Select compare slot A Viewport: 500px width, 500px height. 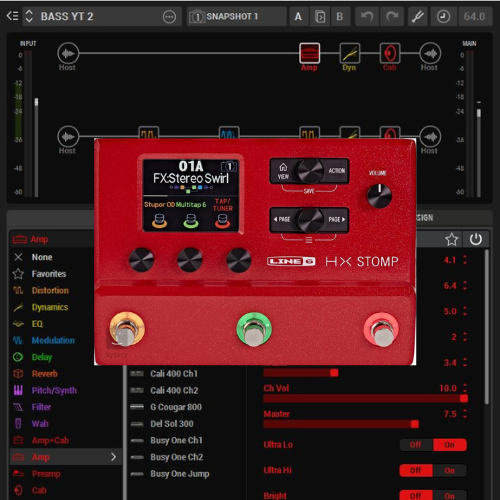click(x=298, y=16)
